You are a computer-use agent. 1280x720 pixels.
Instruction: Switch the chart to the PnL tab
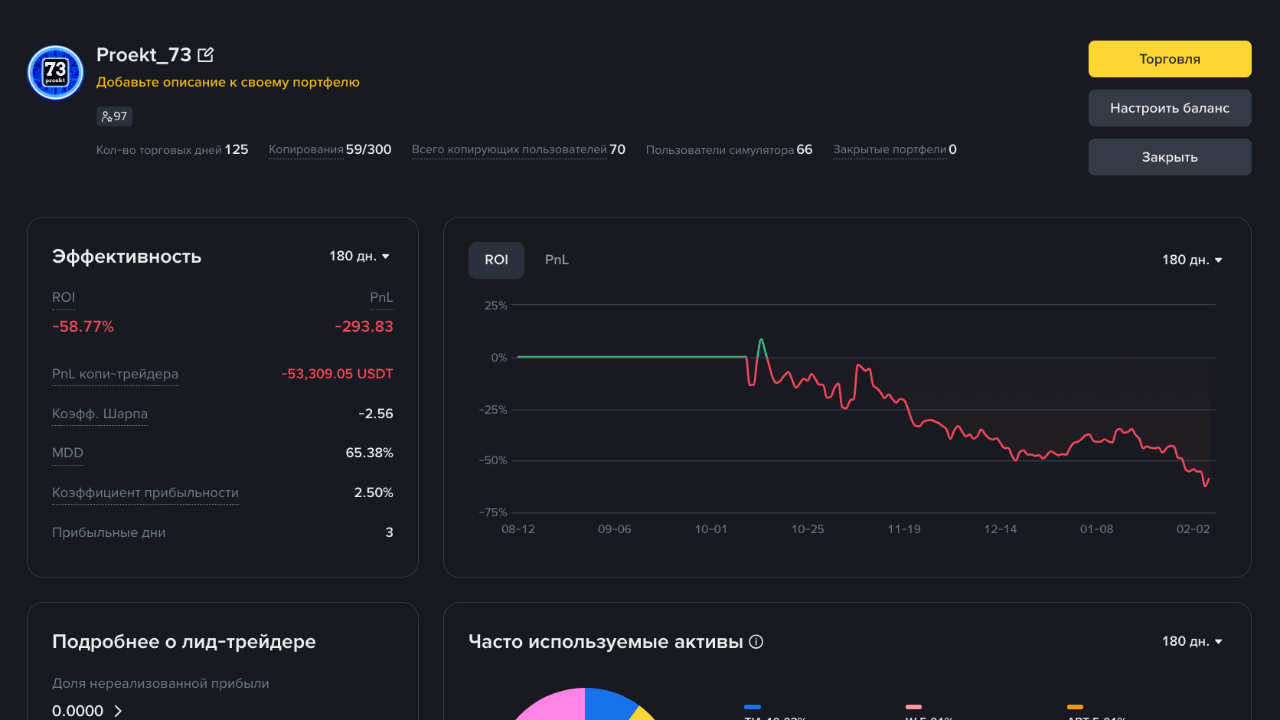pyautogui.click(x=557, y=260)
